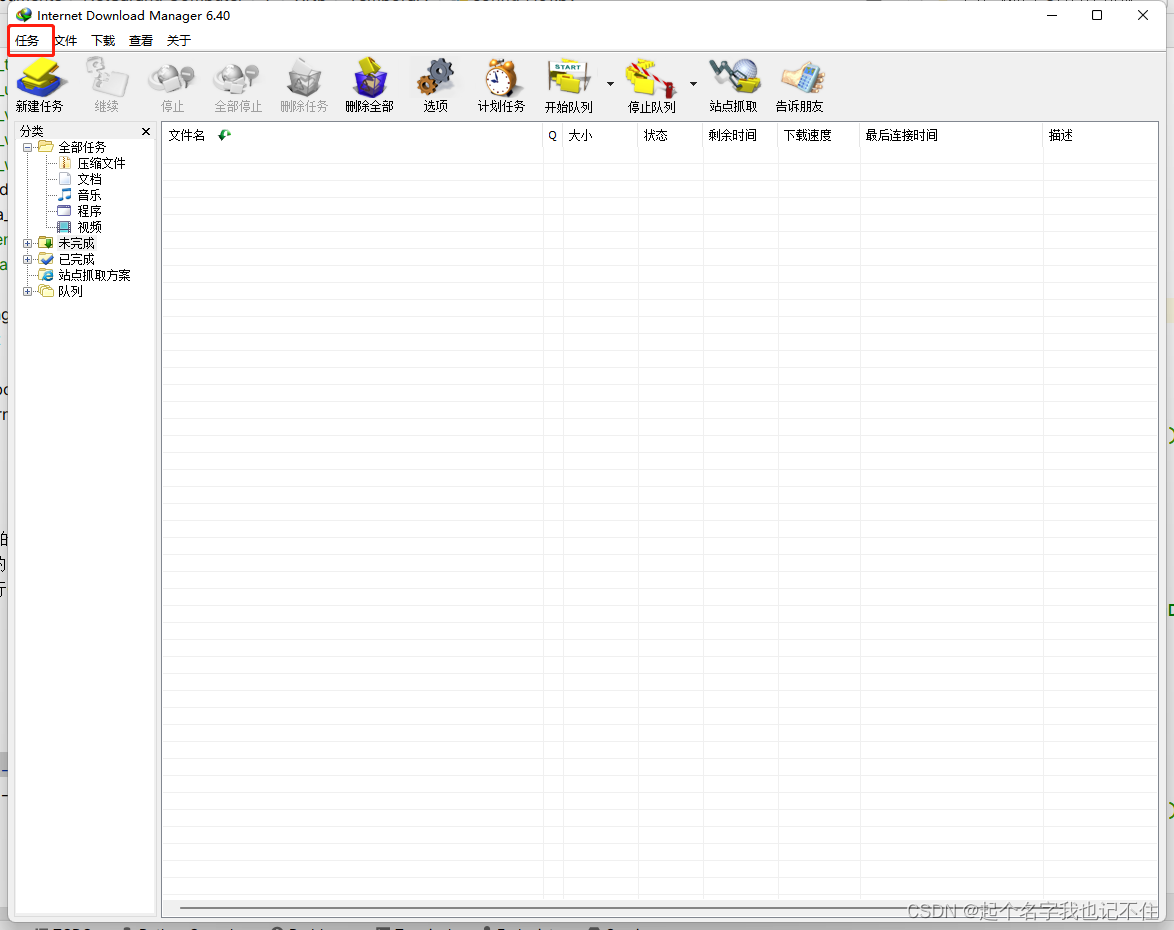This screenshot has height=930, width=1174.
Task: Select 音乐 category
Action: [x=89, y=195]
